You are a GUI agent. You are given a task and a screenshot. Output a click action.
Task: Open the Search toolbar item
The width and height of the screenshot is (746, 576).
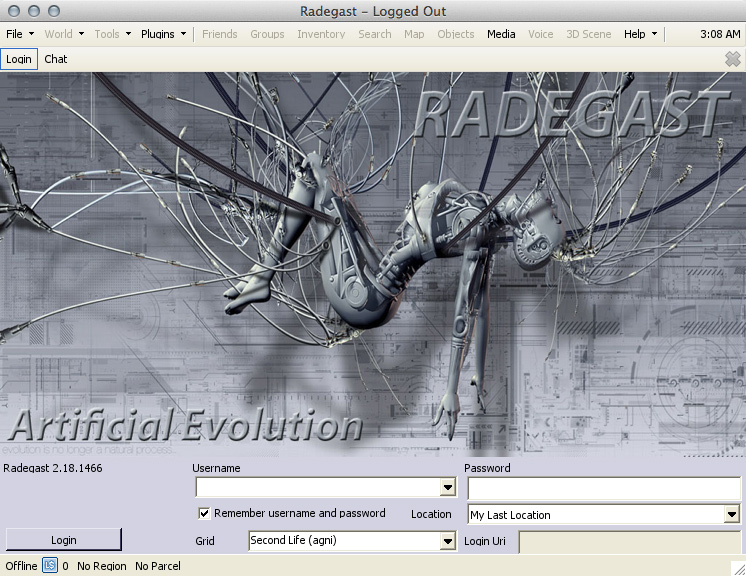tap(375, 34)
